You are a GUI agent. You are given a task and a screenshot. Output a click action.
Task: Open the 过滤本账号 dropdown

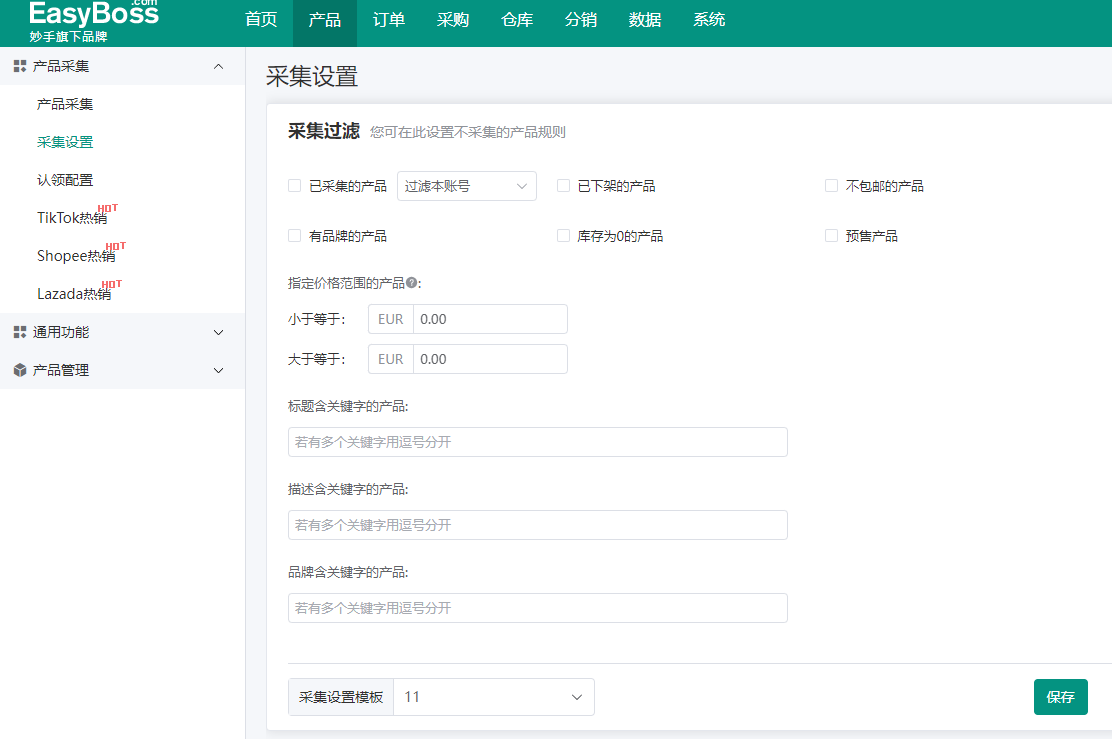click(x=467, y=186)
